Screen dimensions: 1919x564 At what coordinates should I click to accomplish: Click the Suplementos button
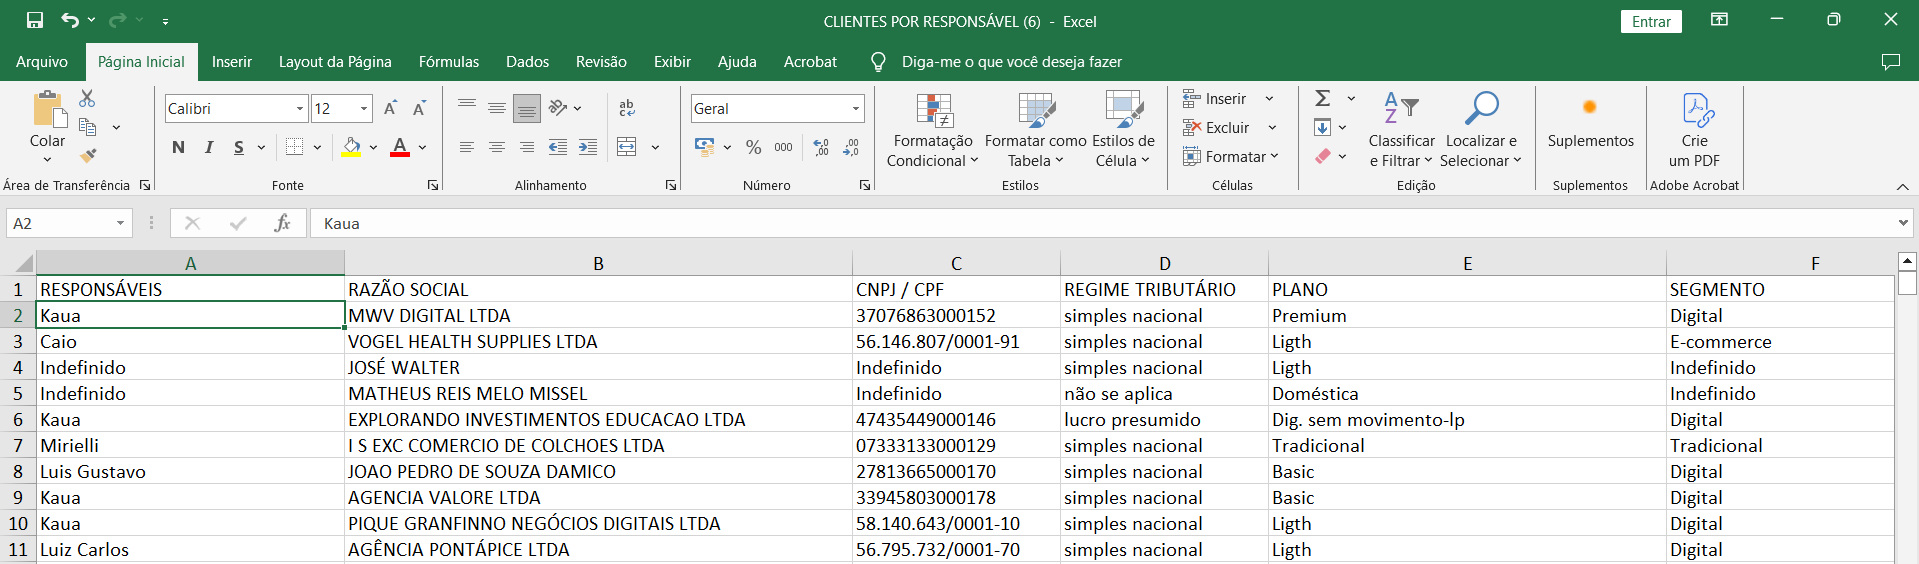click(1590, 122)
